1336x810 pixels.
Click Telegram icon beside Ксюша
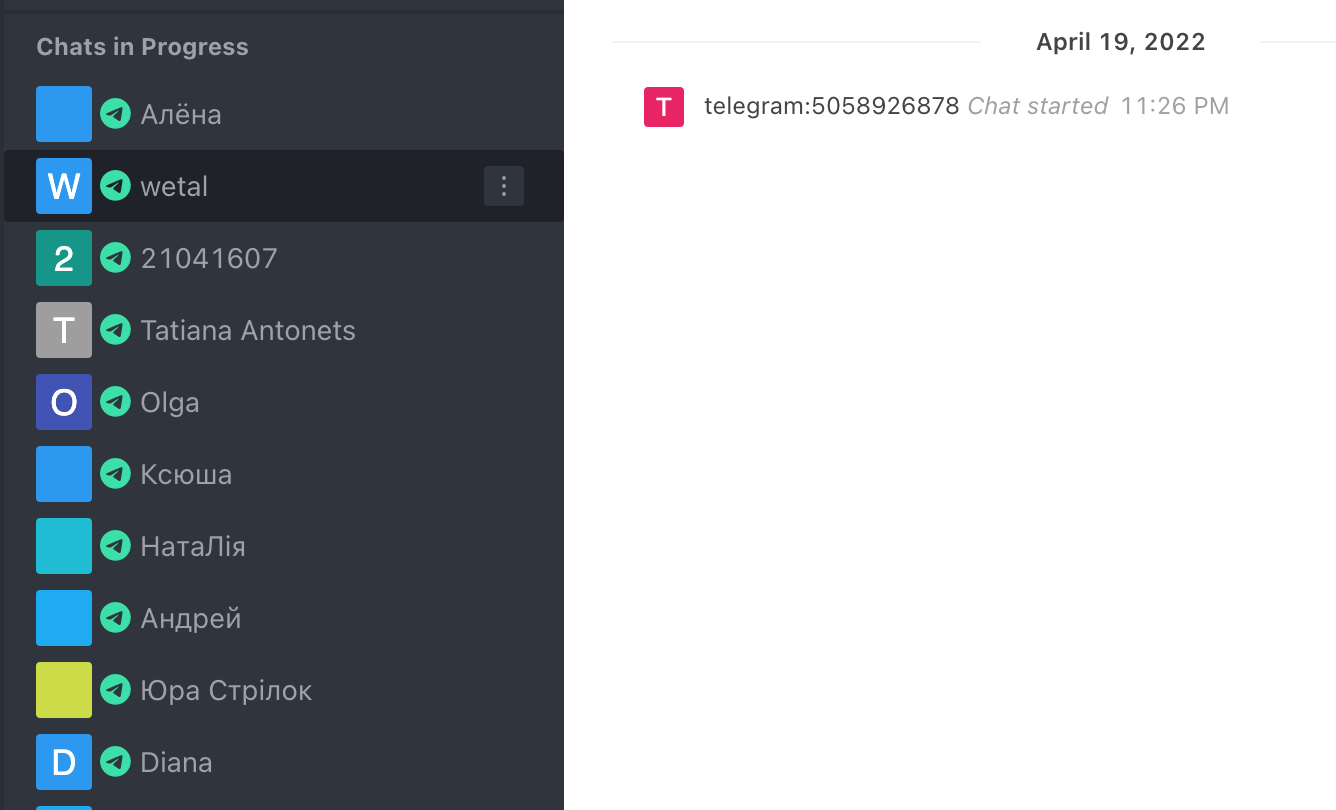(x=116, y=474)
